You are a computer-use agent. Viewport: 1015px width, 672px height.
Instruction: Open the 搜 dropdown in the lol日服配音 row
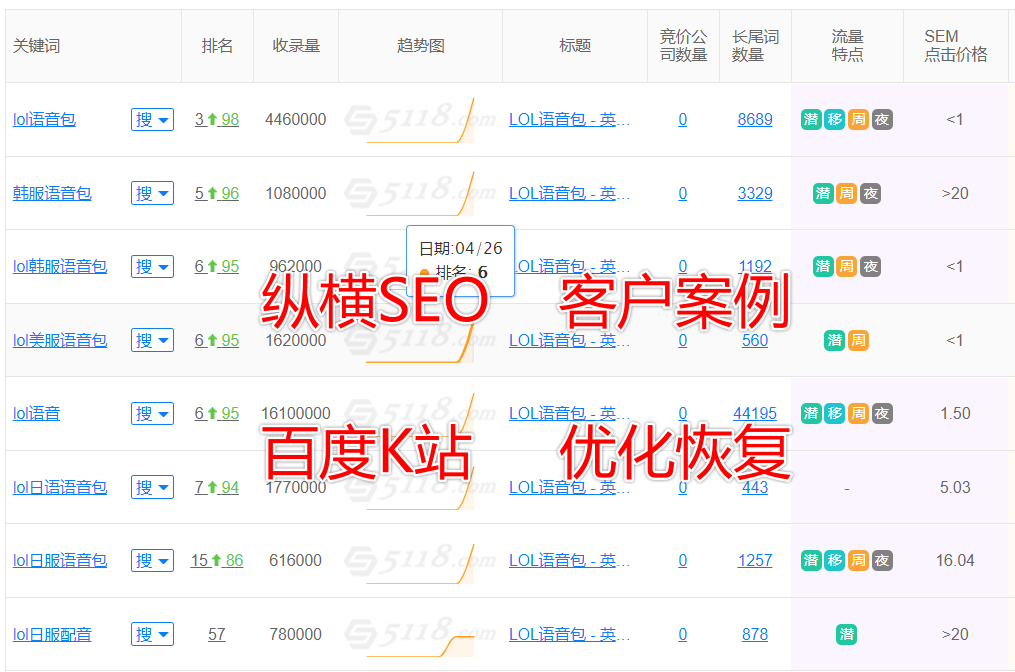pos(151,634)
